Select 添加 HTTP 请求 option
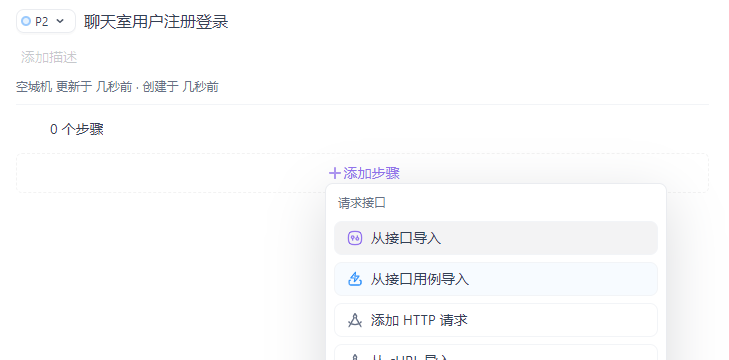Viewport: 729px width, 360px height. (496, 320)
